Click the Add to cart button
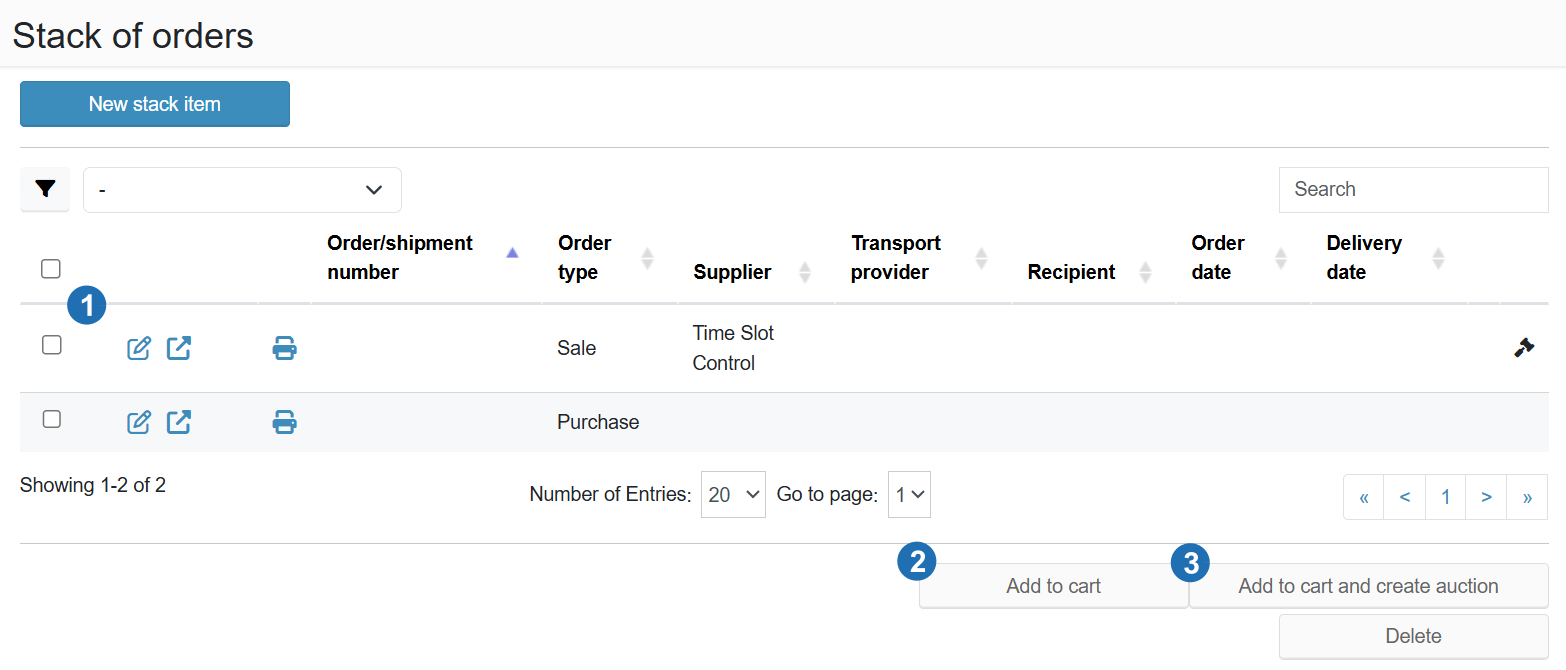 click(1054, 587)
